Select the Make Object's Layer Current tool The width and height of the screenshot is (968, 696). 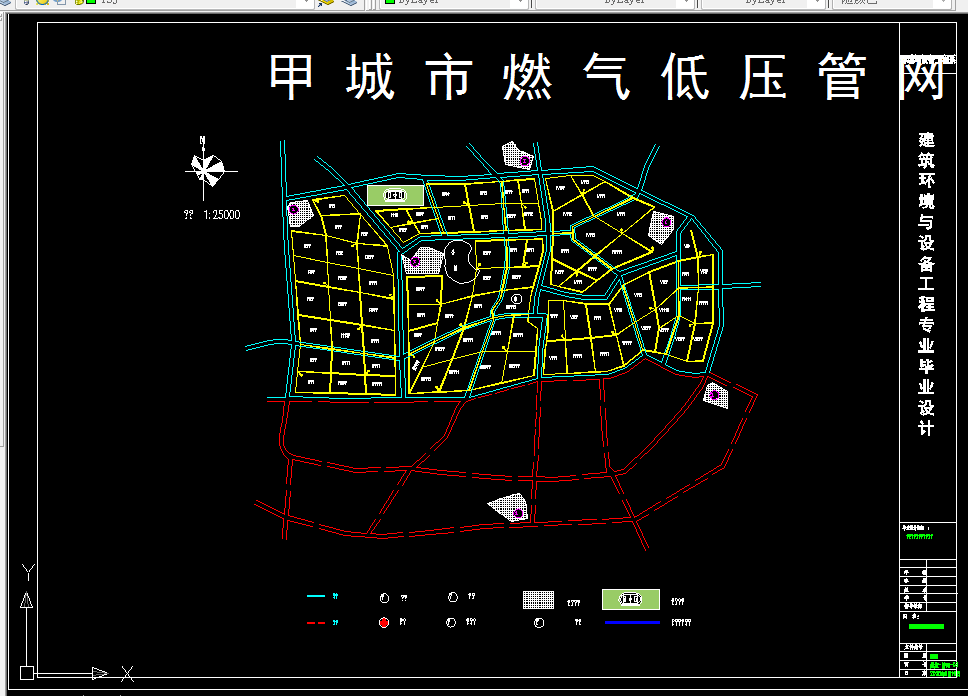point(325,4)
